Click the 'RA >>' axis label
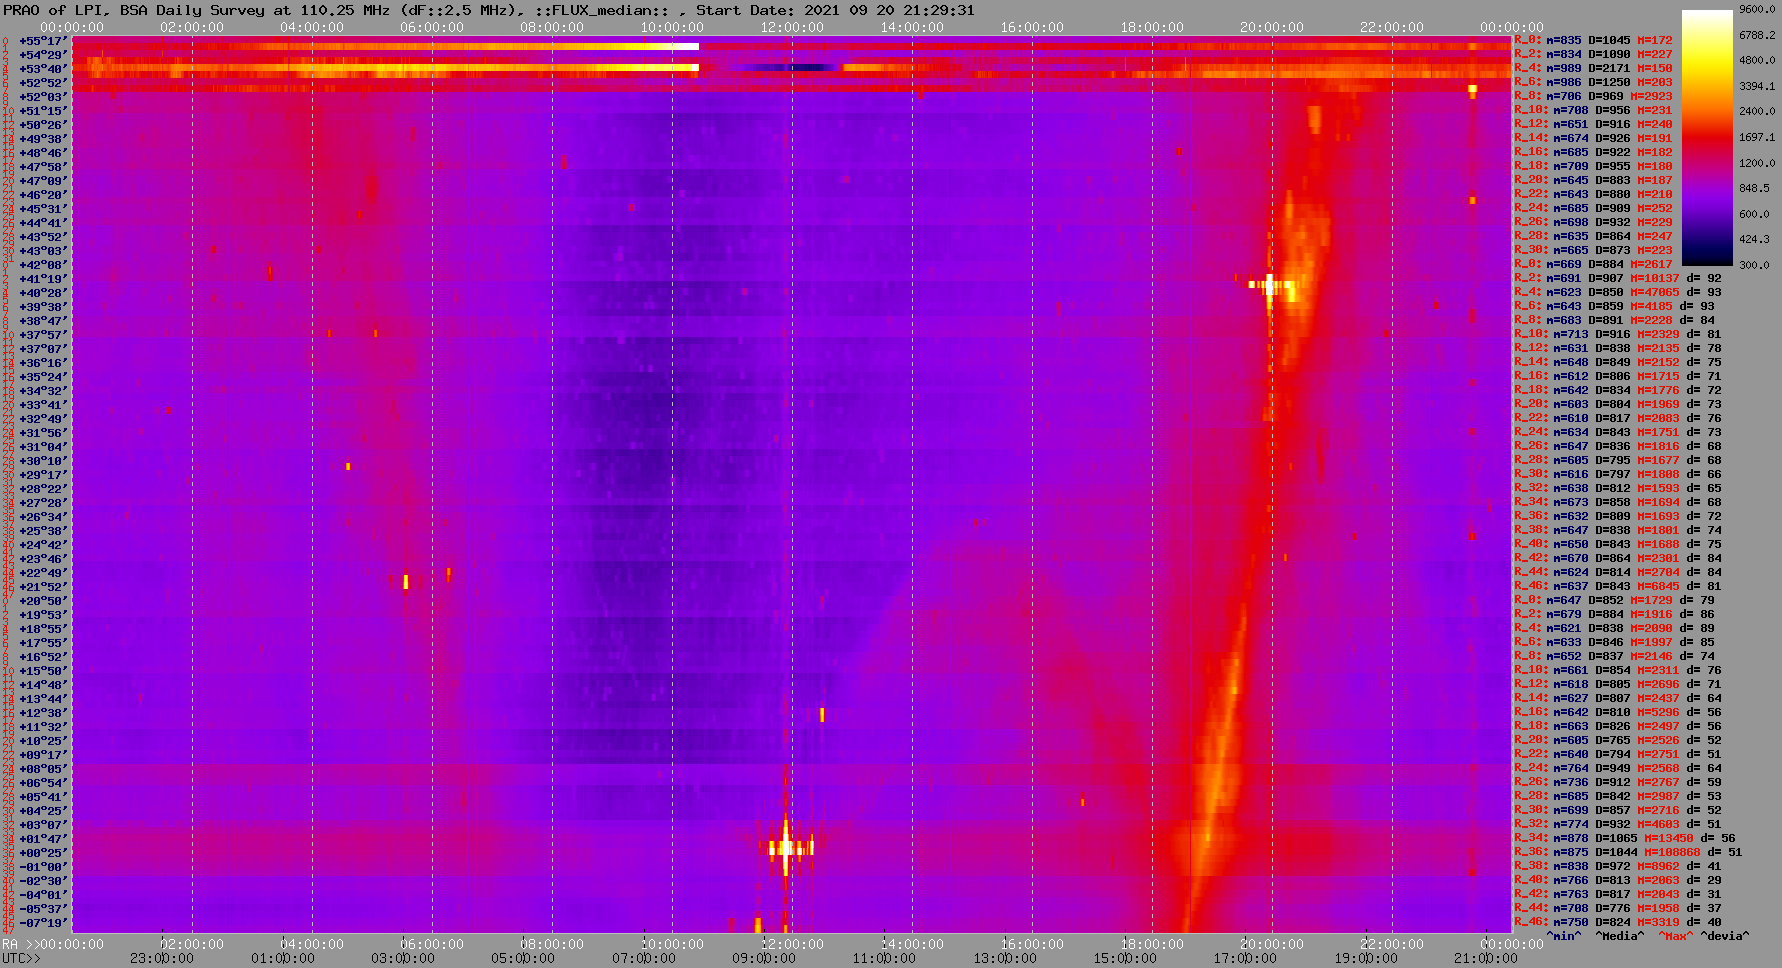The height and width of the screenshot is (968, 1782). (x=19, y=945)
